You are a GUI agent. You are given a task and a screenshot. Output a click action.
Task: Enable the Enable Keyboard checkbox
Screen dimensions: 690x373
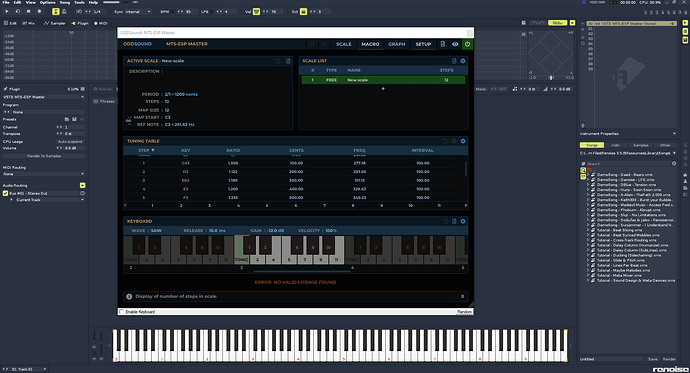(x=121, y=312)
